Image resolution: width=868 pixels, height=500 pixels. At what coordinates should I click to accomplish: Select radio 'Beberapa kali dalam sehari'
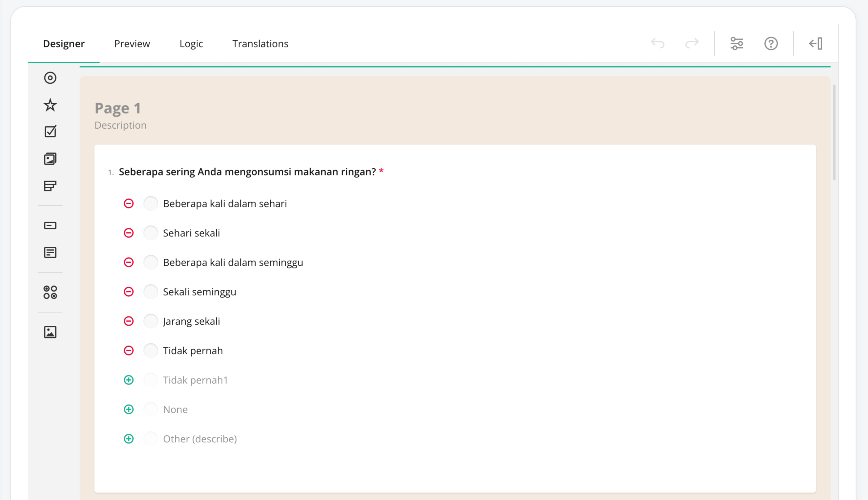pyautogui.click(x=151, y=203)
